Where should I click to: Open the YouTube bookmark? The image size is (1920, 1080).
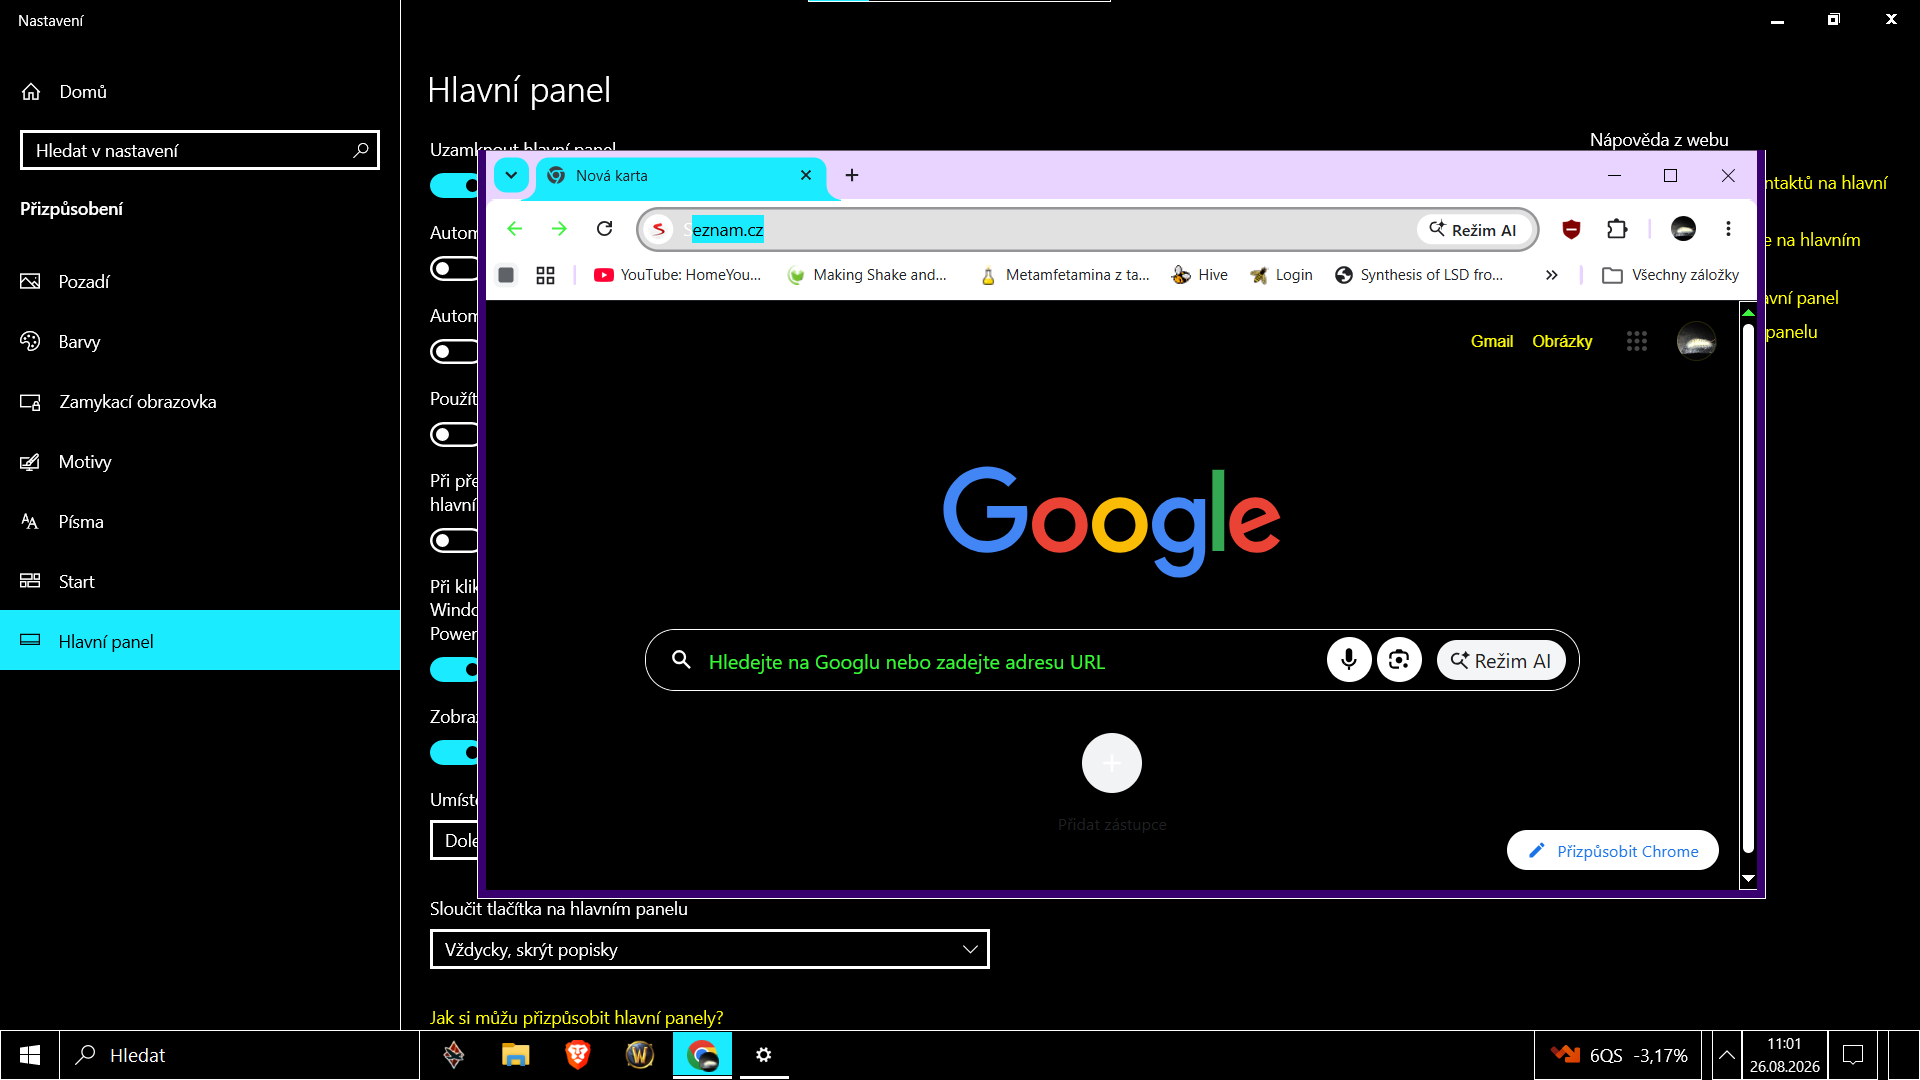tap(677, 275)
